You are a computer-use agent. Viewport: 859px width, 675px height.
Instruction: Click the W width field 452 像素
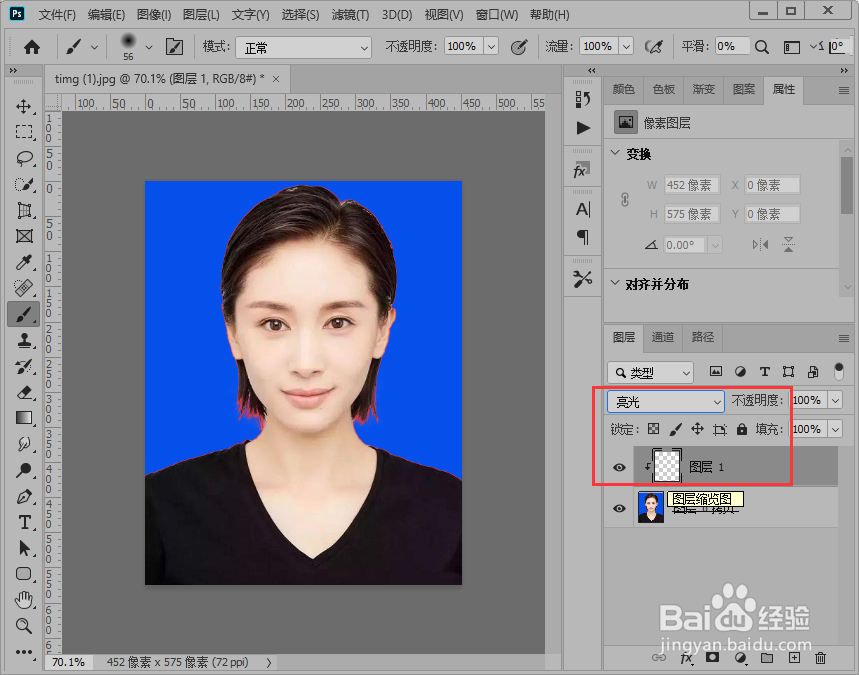click(x=692, y=185)
